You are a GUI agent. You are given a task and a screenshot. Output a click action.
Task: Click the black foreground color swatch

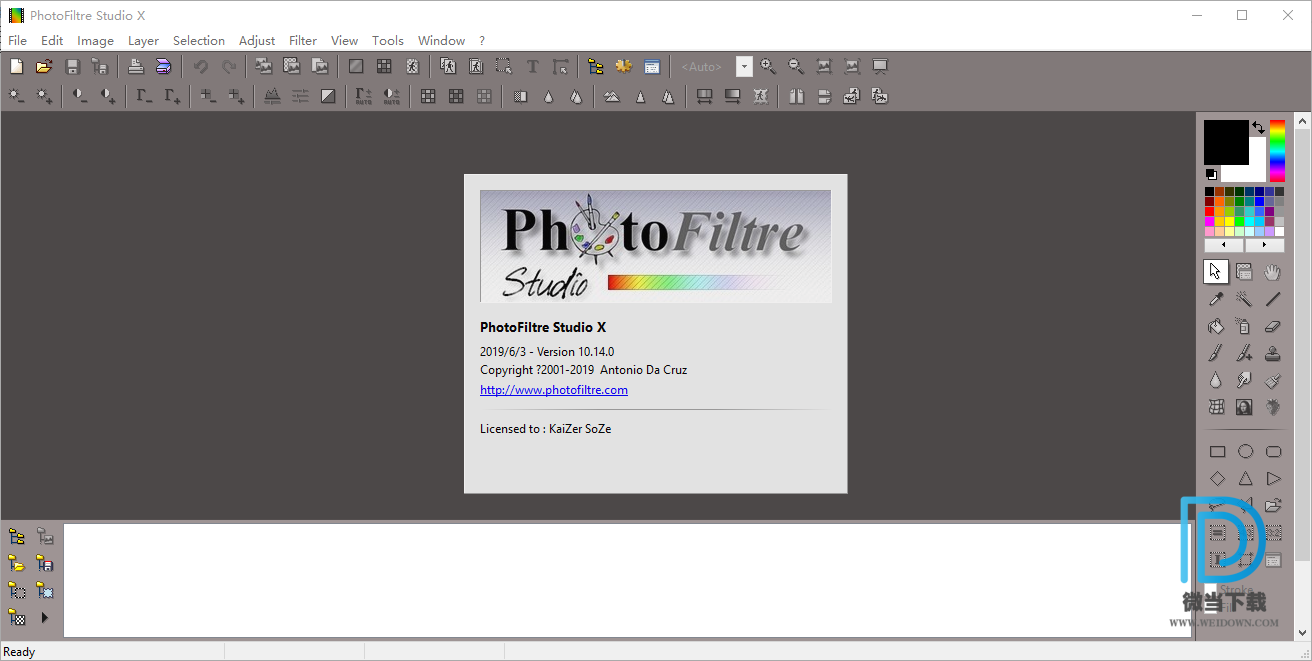(1226, 142)
